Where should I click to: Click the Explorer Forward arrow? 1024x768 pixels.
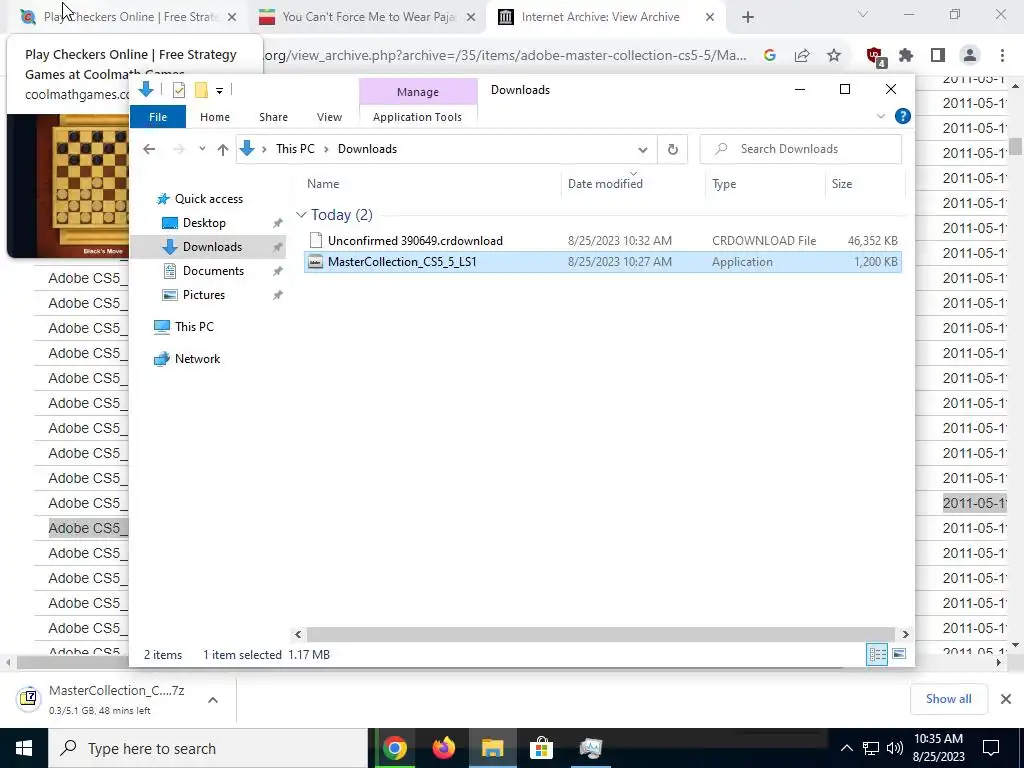tap(179, 149)
